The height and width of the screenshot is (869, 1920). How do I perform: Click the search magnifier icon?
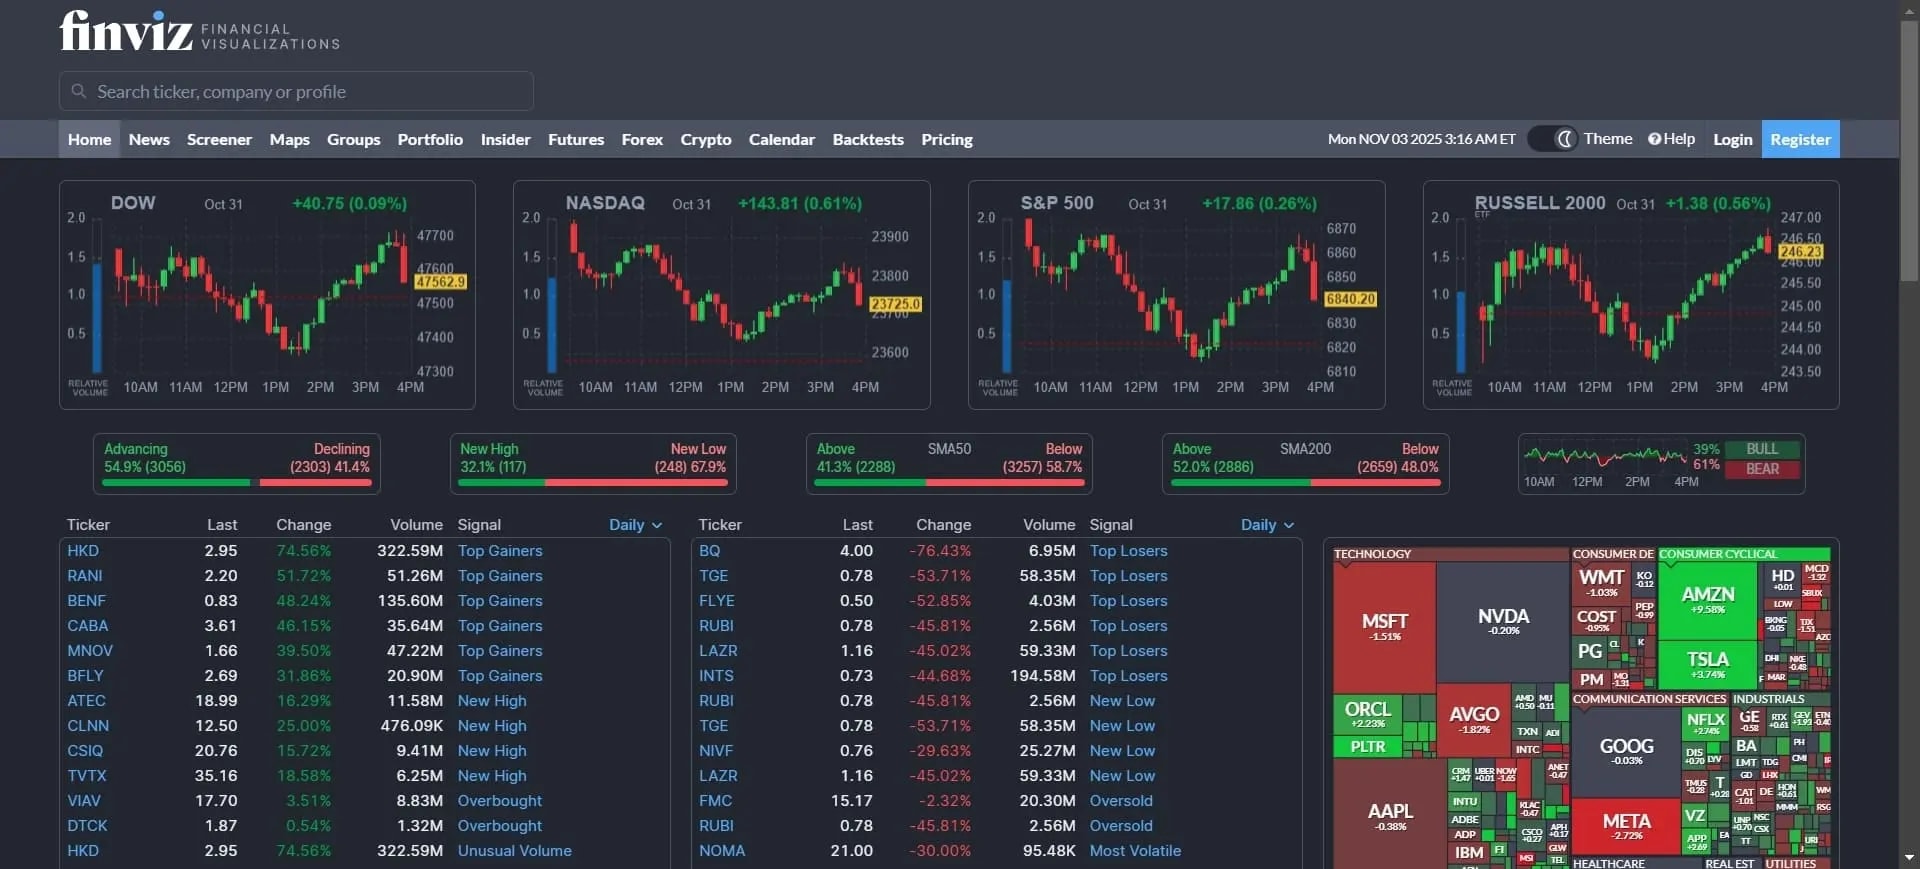point(79,91)
